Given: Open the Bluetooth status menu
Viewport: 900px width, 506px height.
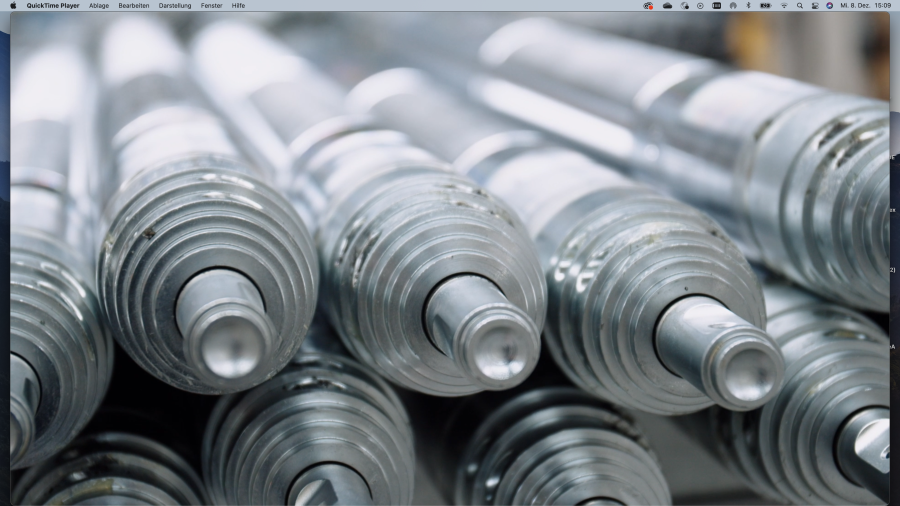Looking at the screenshot, I should (748, 5).
